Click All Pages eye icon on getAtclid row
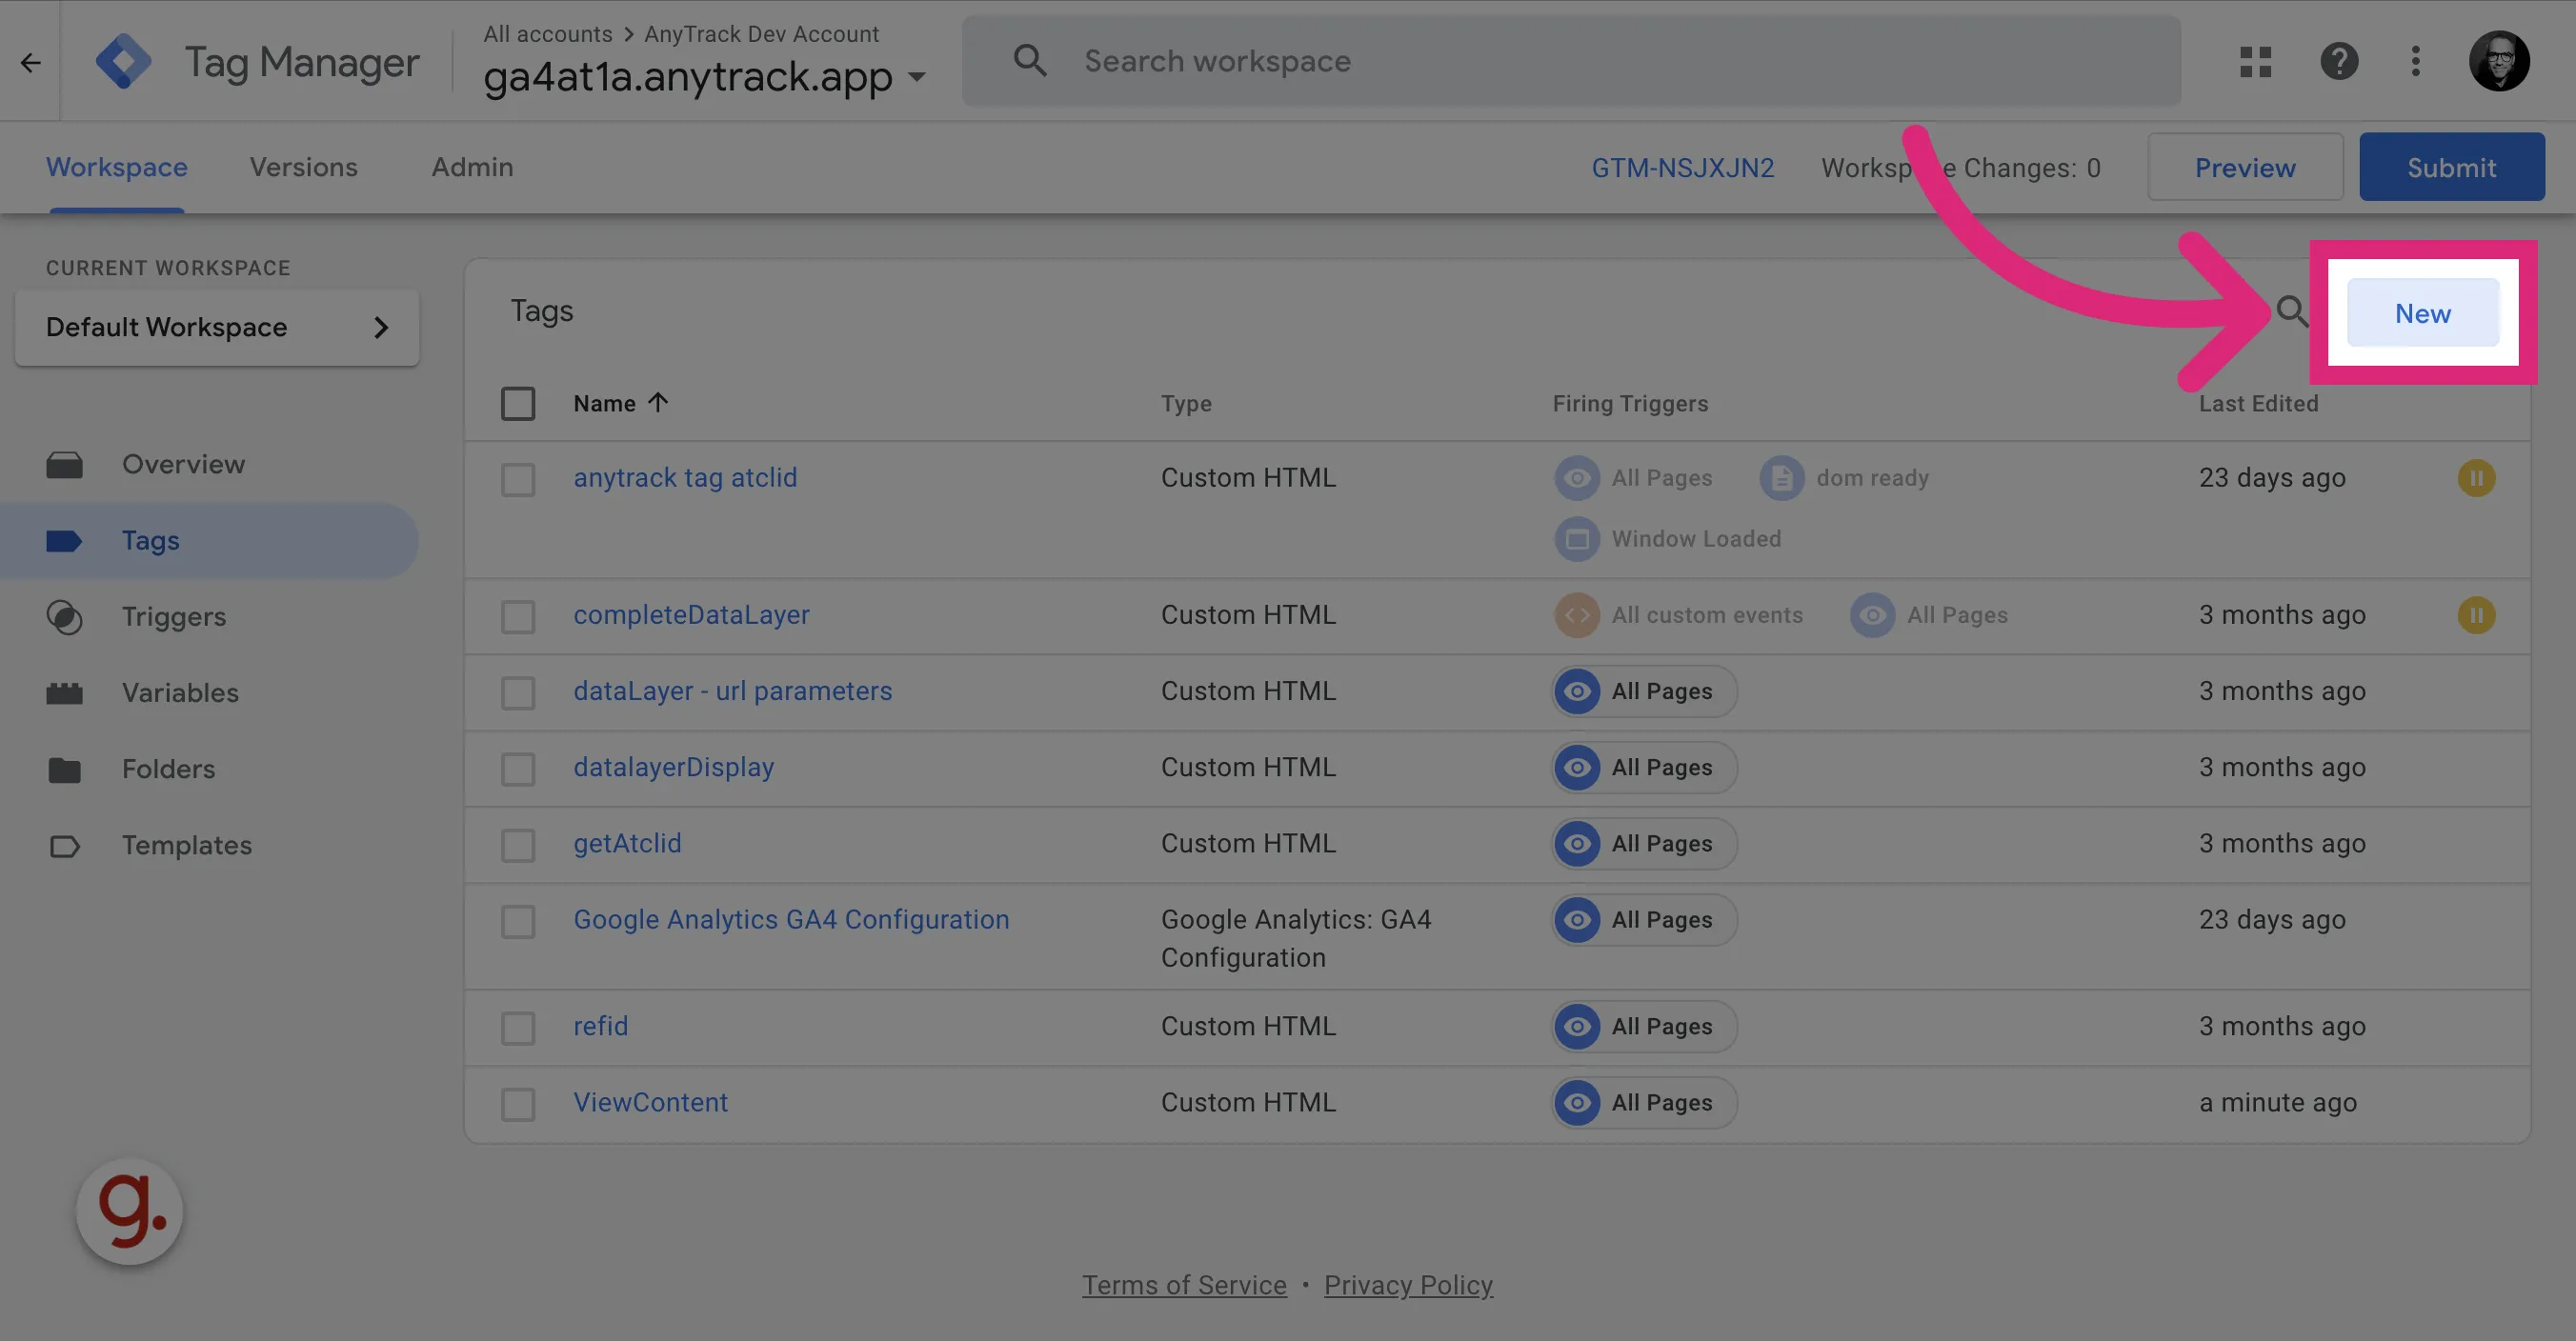 coord(1577,843)
